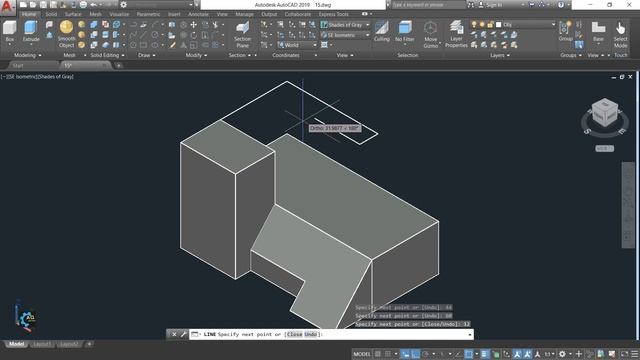Click the No Filter selection icon
The width and height of the screenshot is (640, 360).
click(404, 31)
